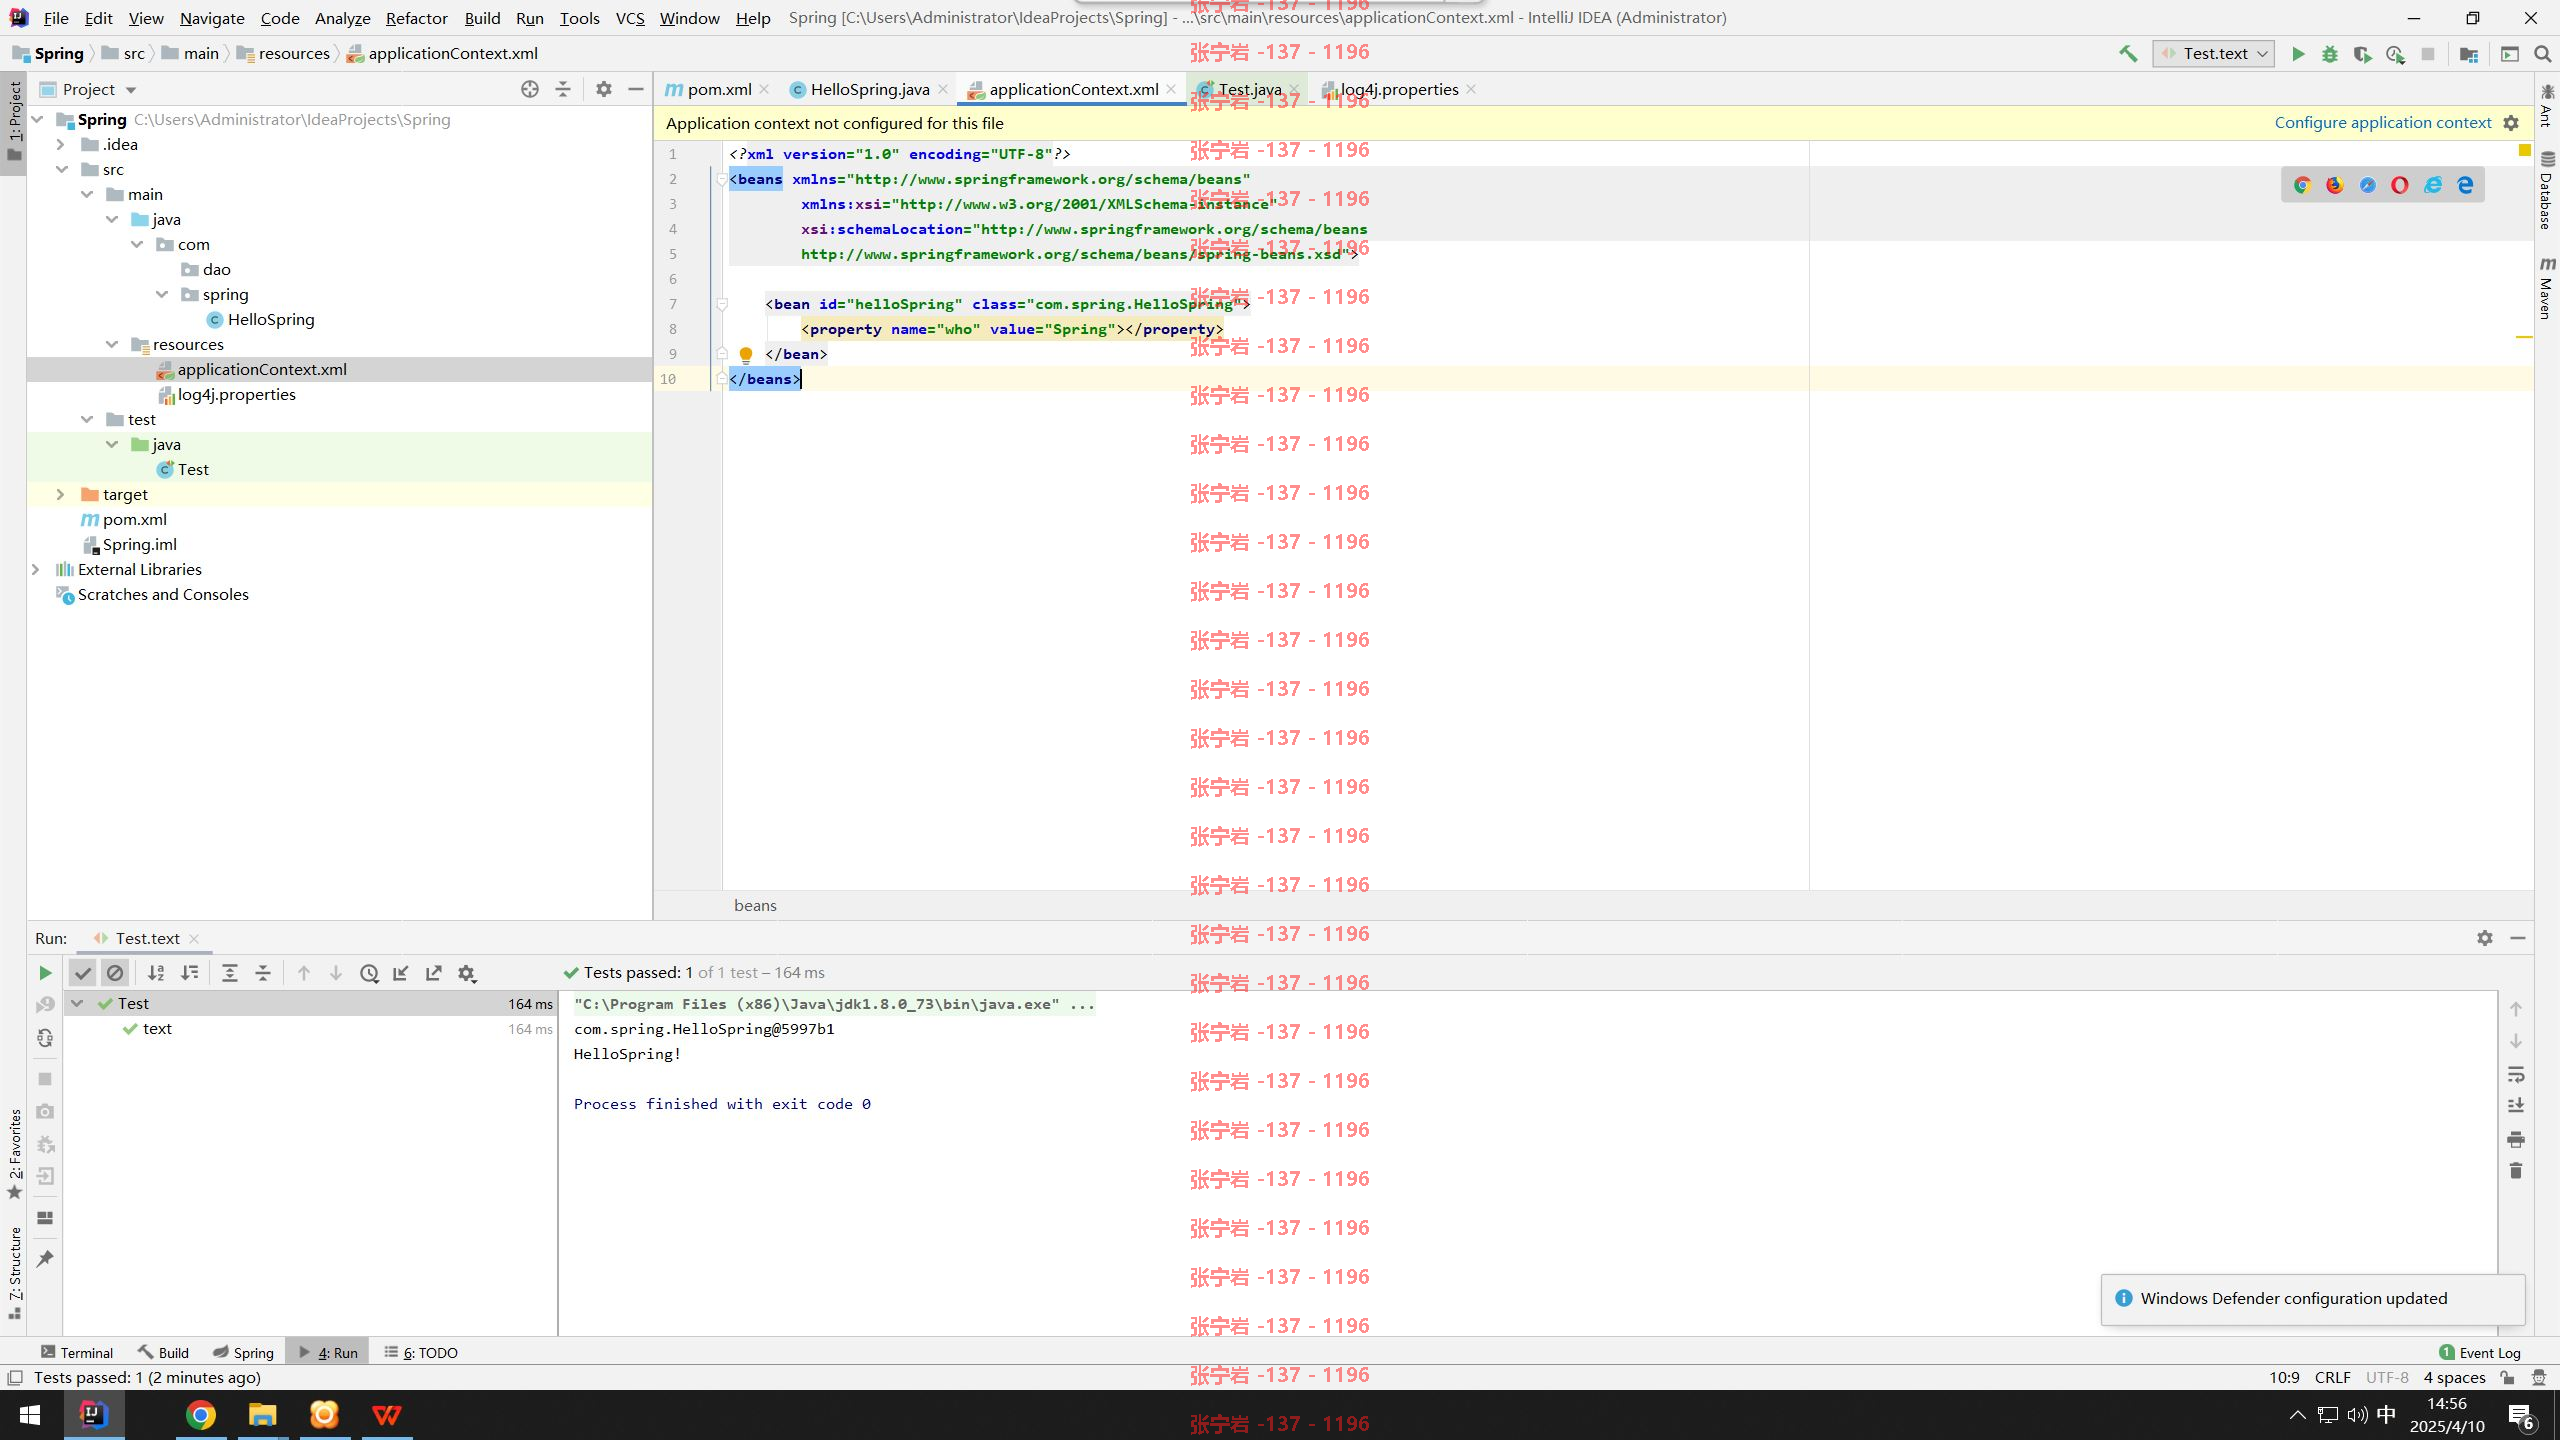Pin the Run tab
The image size is (2560, 1440).
[x=45, y=1259]
